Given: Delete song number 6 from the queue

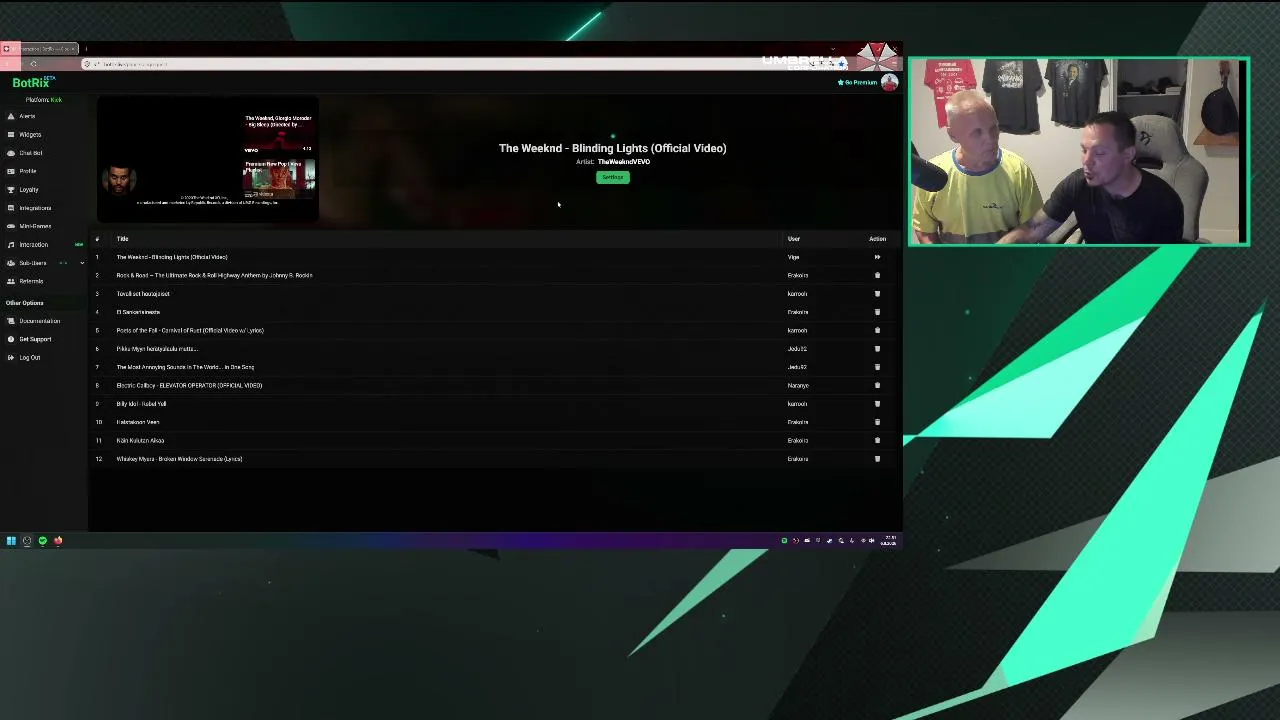Looking at the screenshot, I should [877, 349].
